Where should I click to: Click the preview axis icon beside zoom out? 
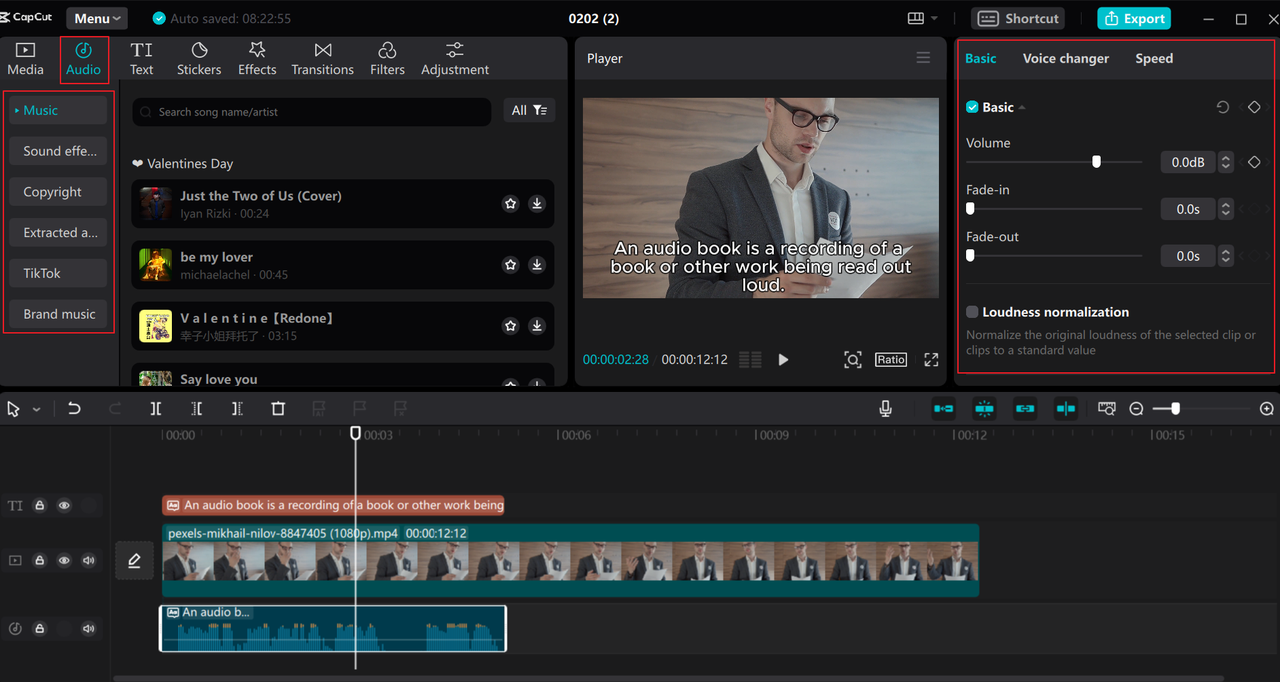(1106, 409)
